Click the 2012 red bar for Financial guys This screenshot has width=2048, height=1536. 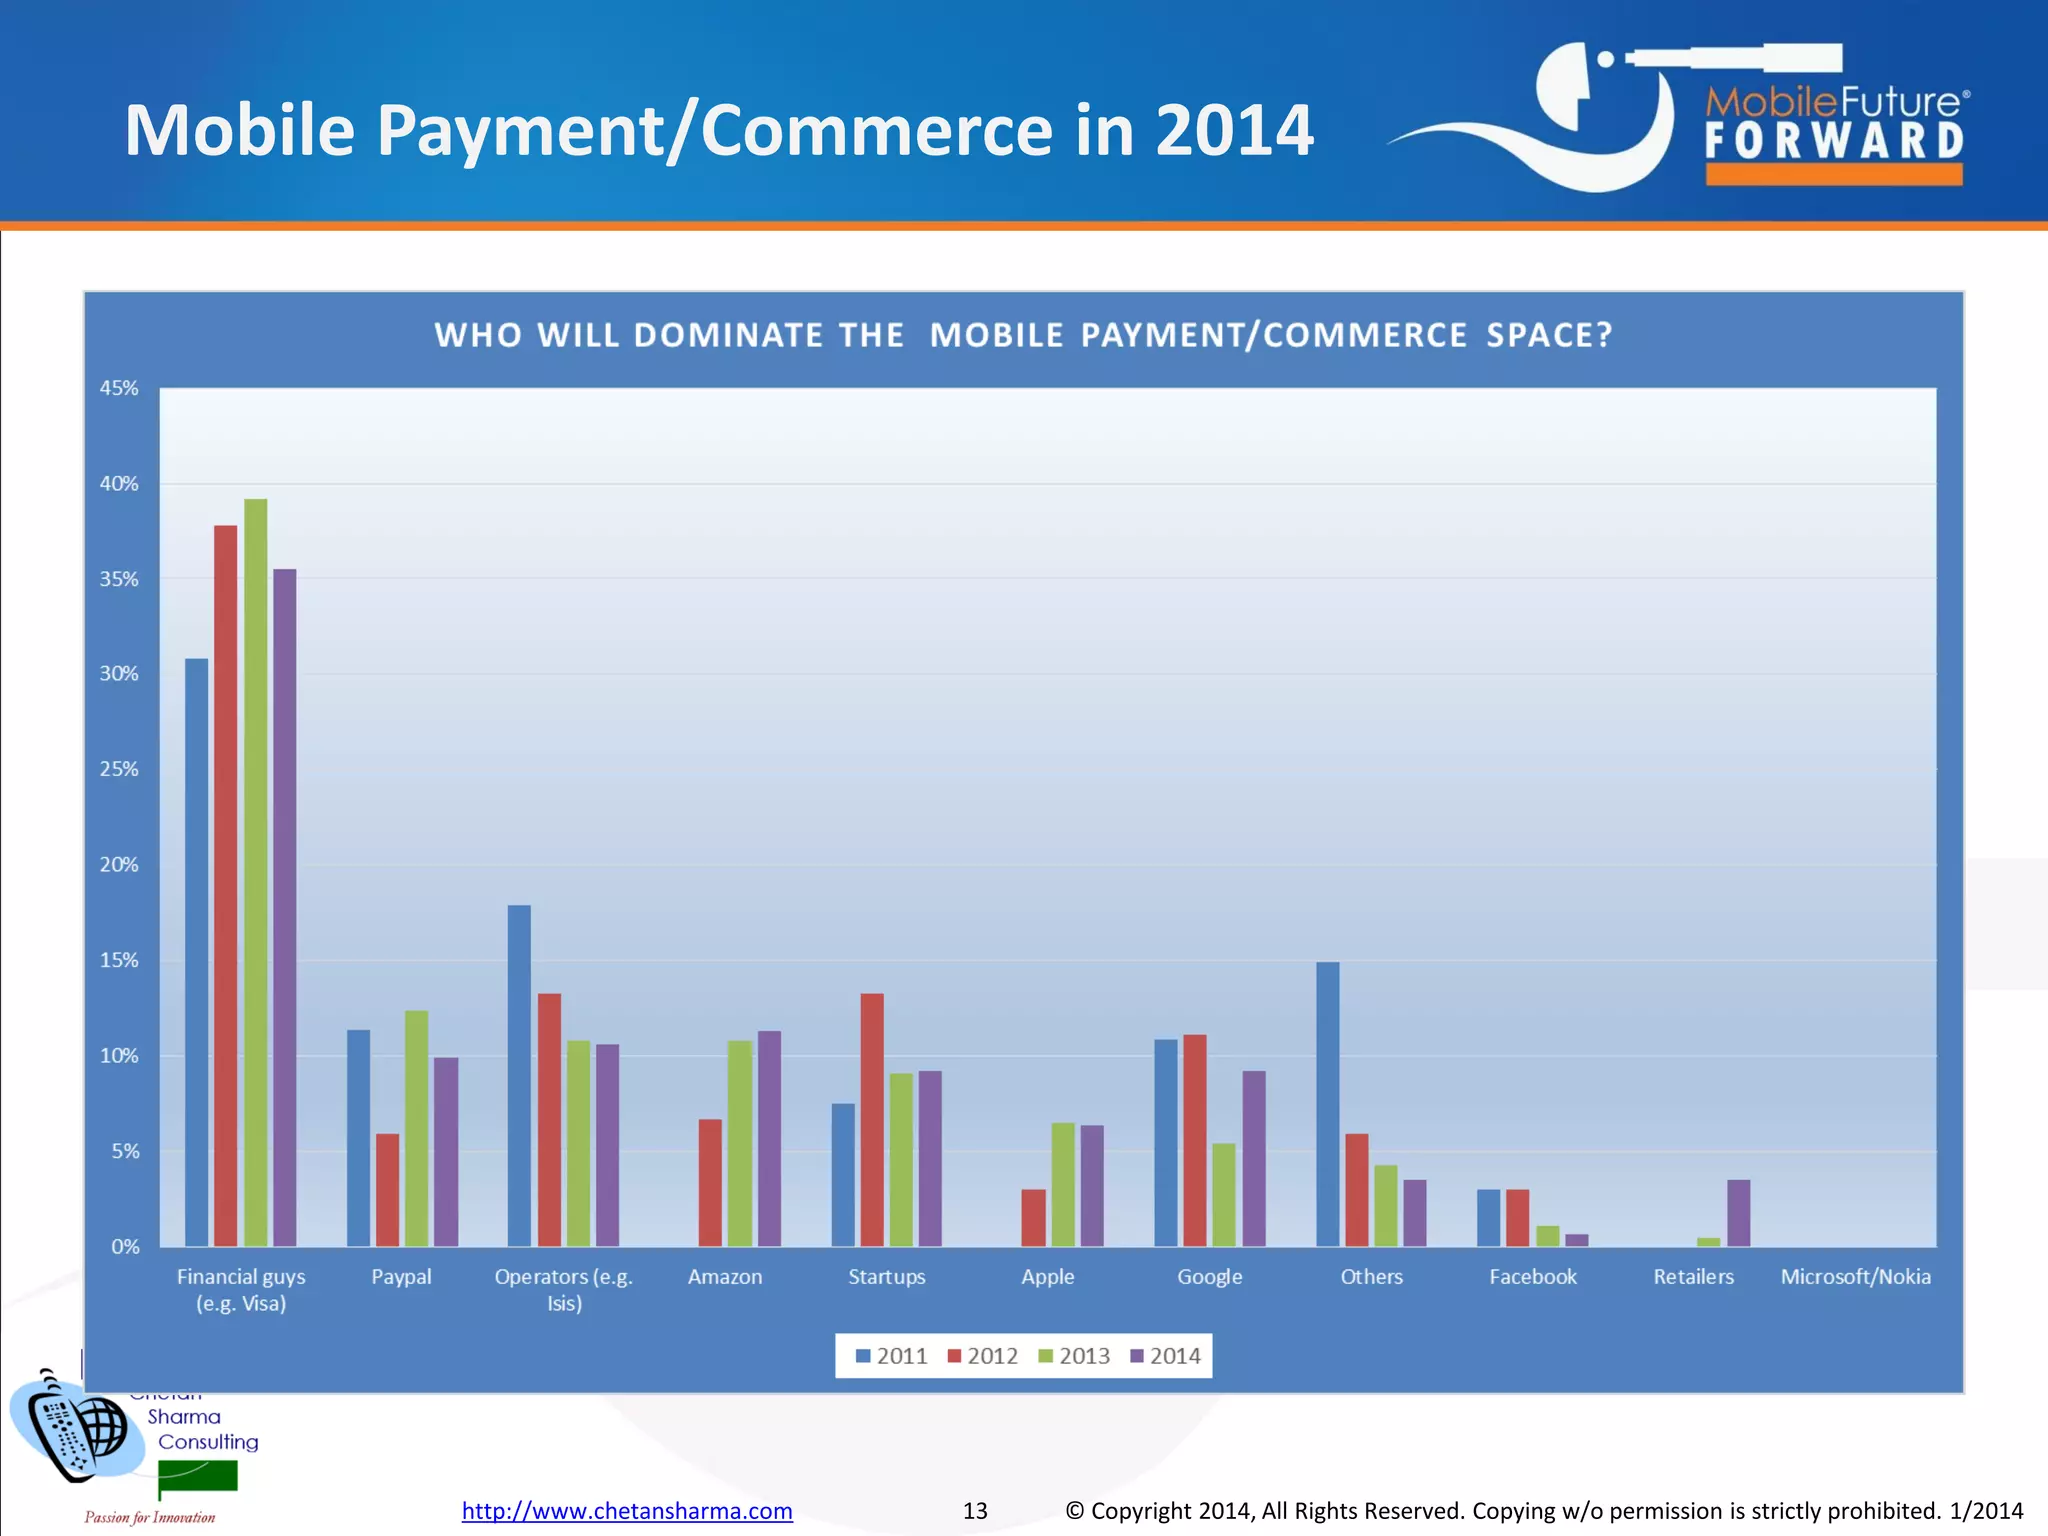(226, 885)
